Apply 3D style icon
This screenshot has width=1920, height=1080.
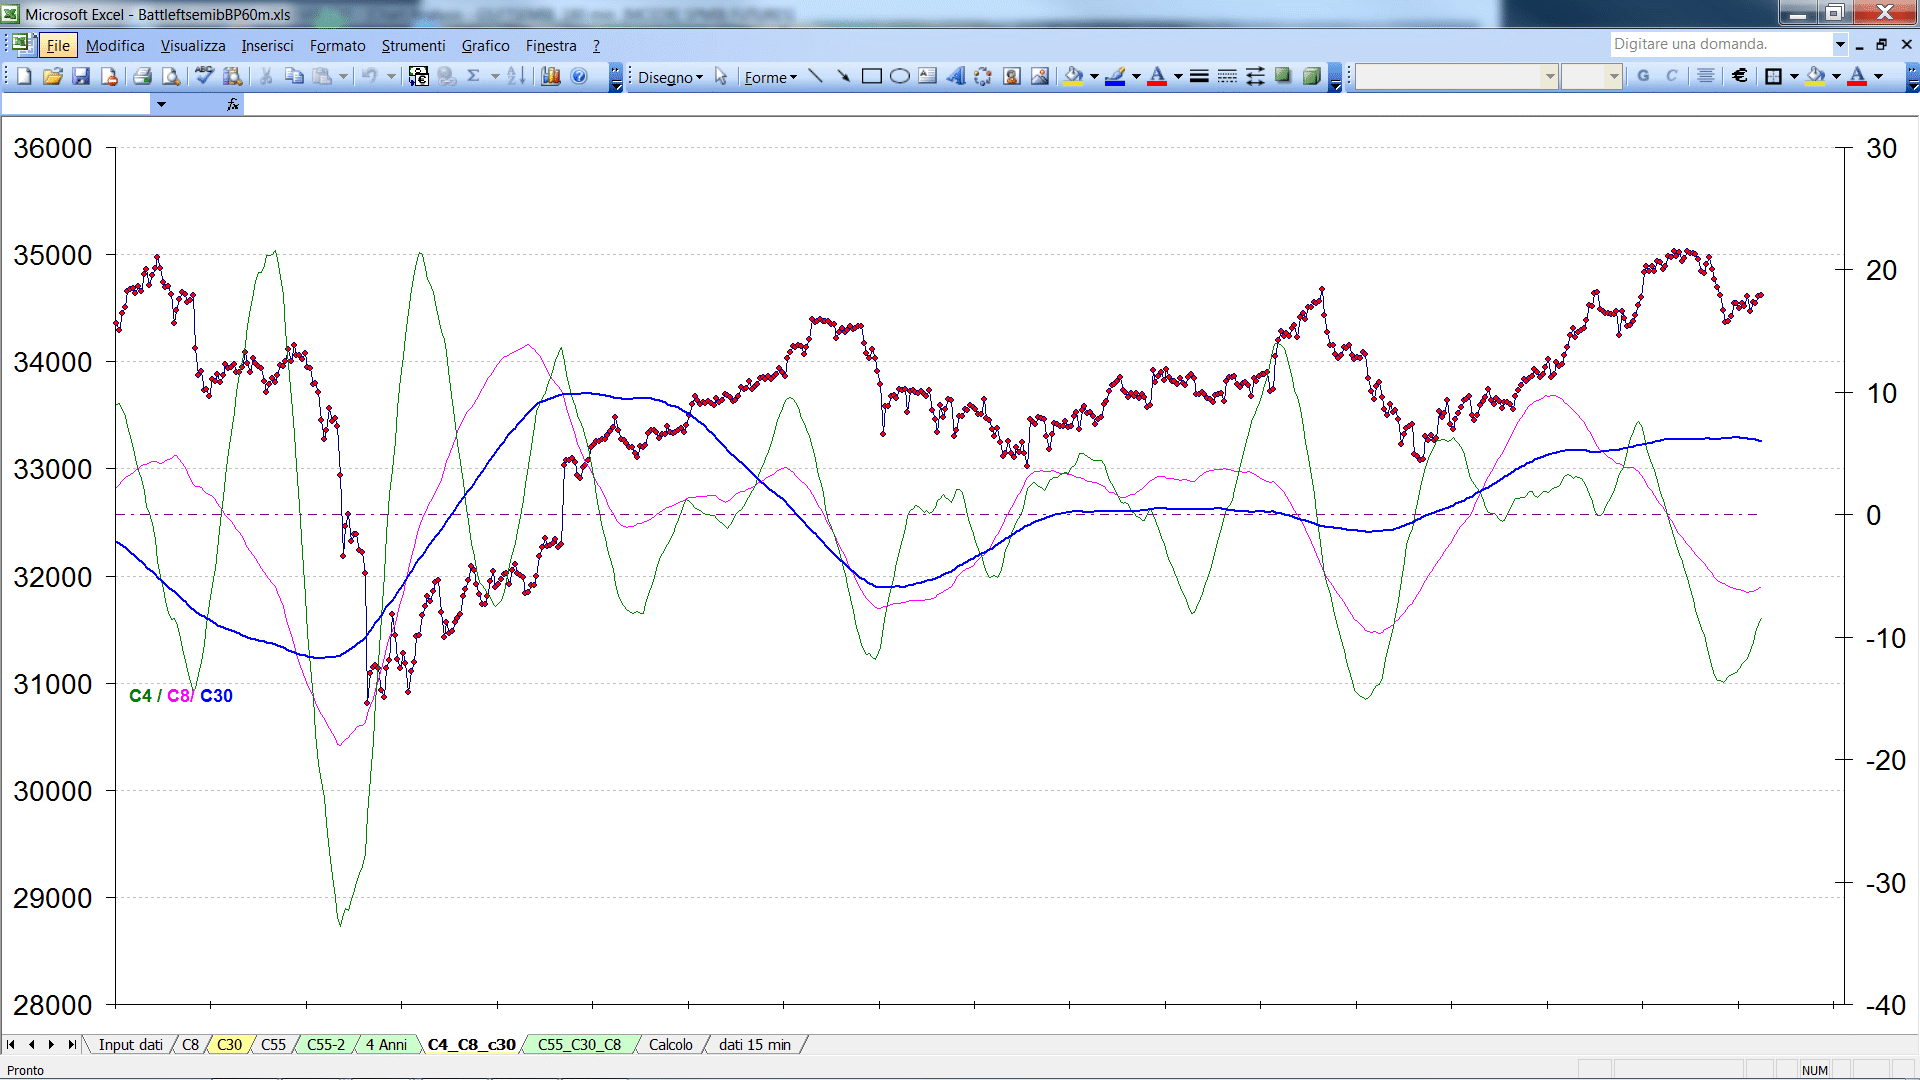click(x=1311, y=76)
